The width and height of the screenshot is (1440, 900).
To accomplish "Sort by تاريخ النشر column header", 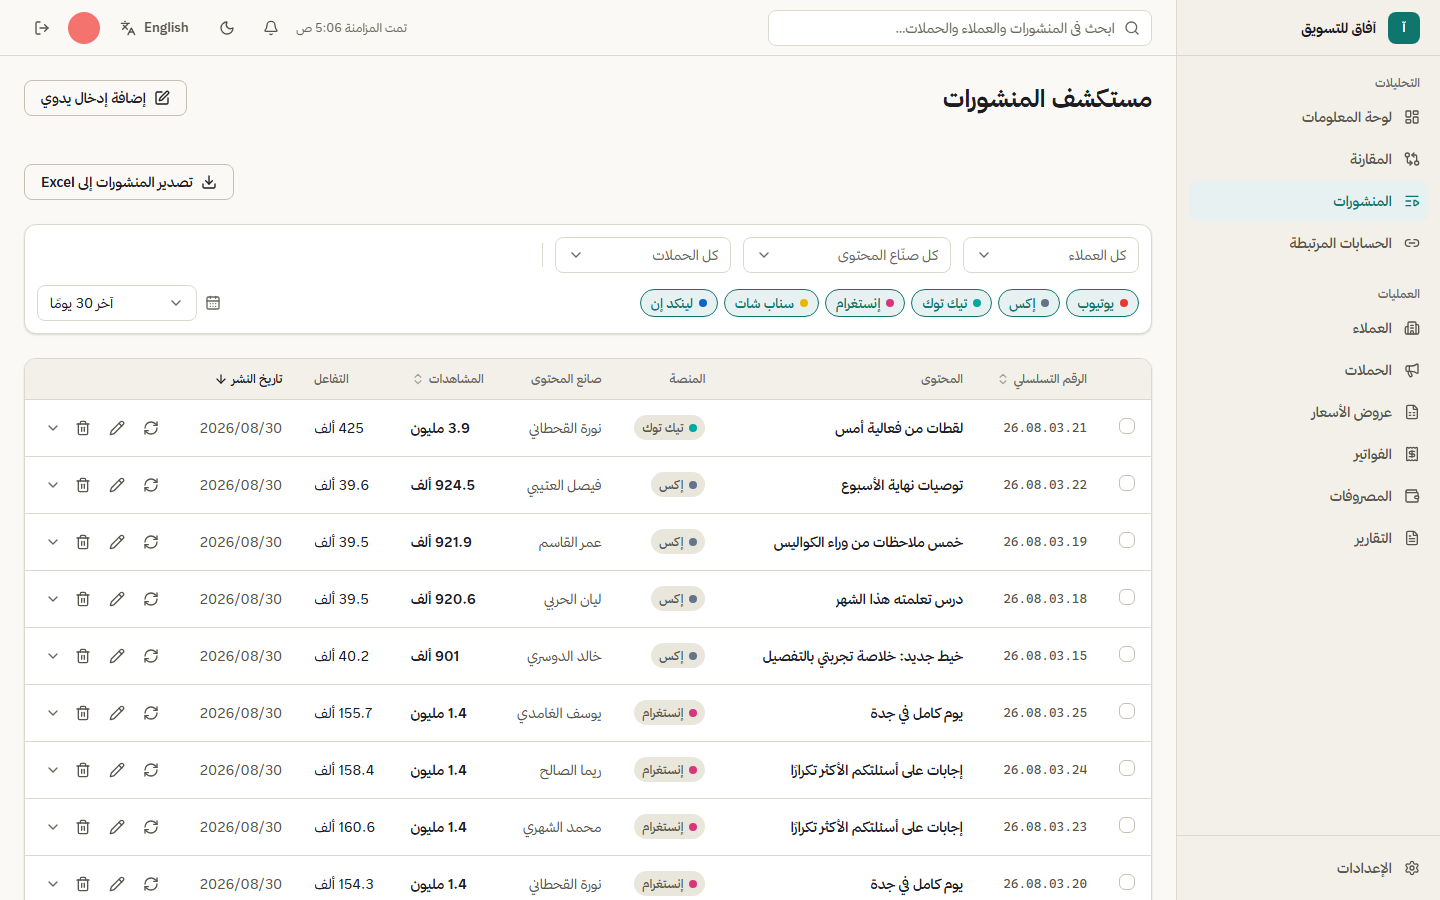I will tap(249, 379).
